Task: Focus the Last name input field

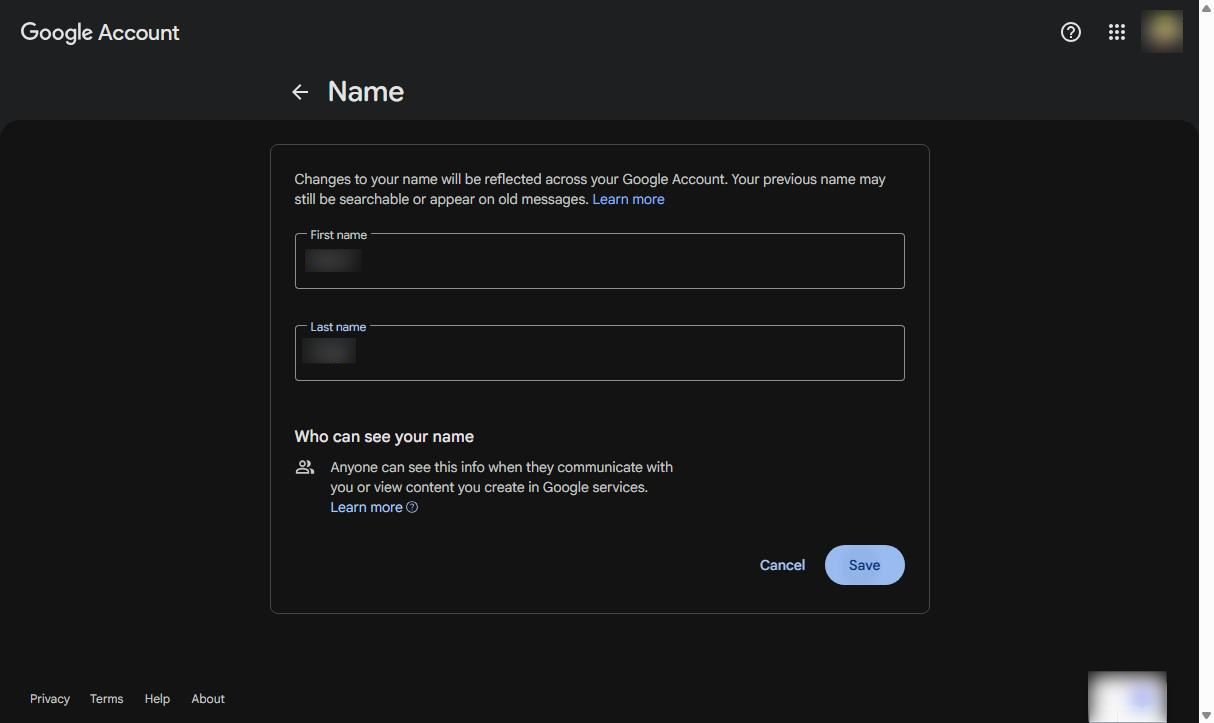Action: tap(600, 353)
